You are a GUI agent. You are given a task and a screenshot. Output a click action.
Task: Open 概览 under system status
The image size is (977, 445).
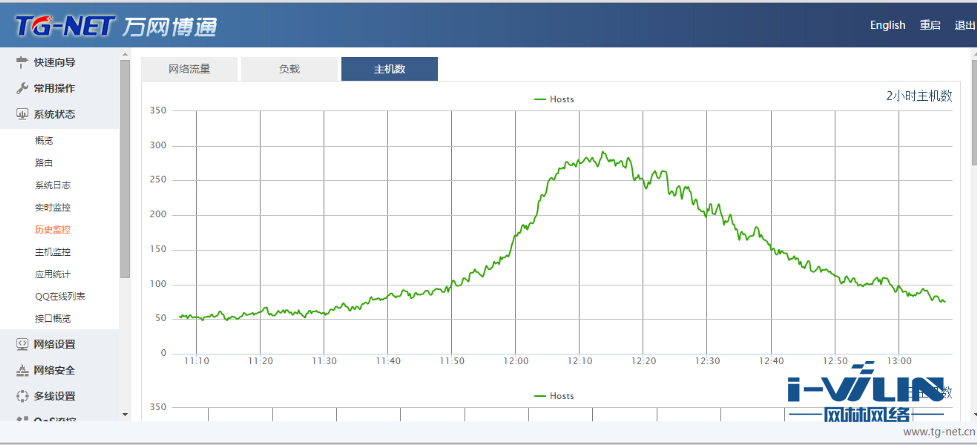44,141
